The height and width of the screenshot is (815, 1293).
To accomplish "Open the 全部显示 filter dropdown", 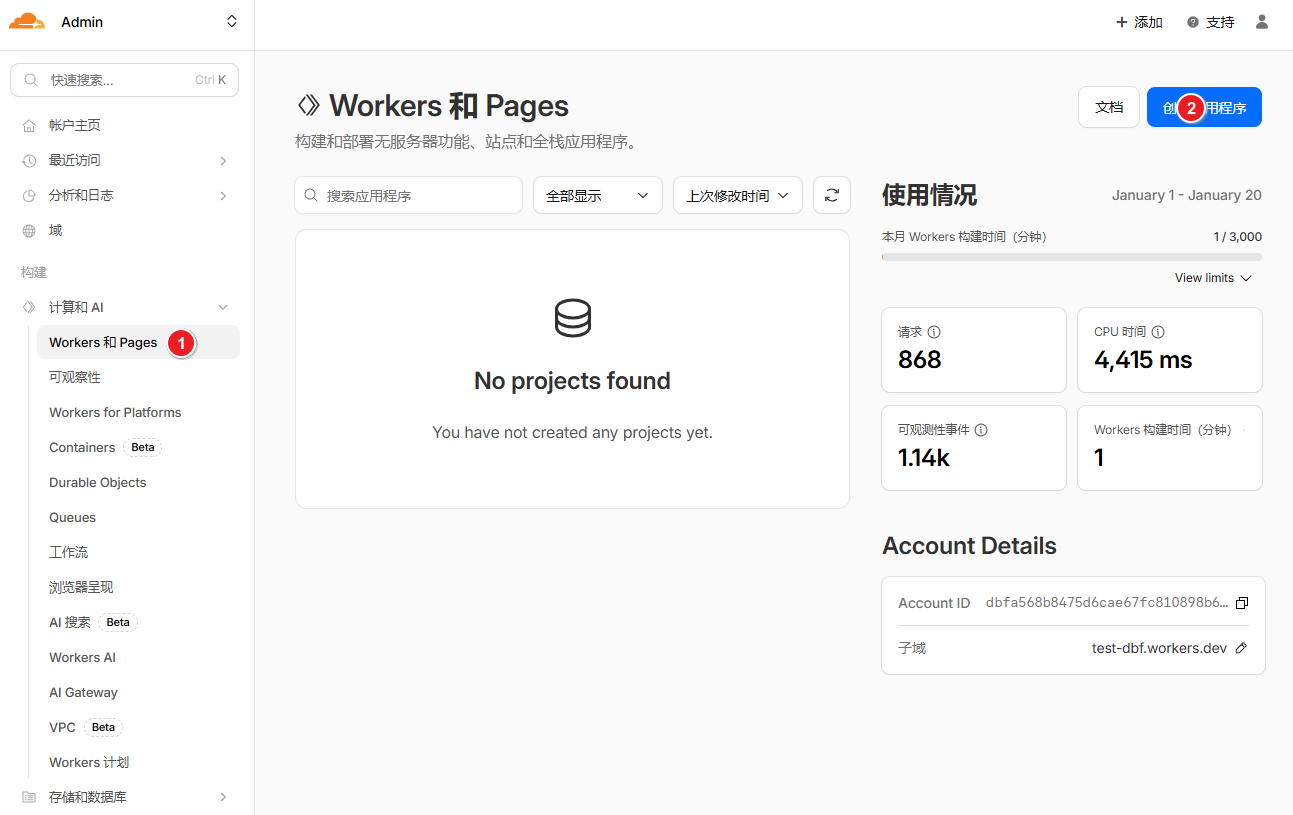I will pos(597,196).
